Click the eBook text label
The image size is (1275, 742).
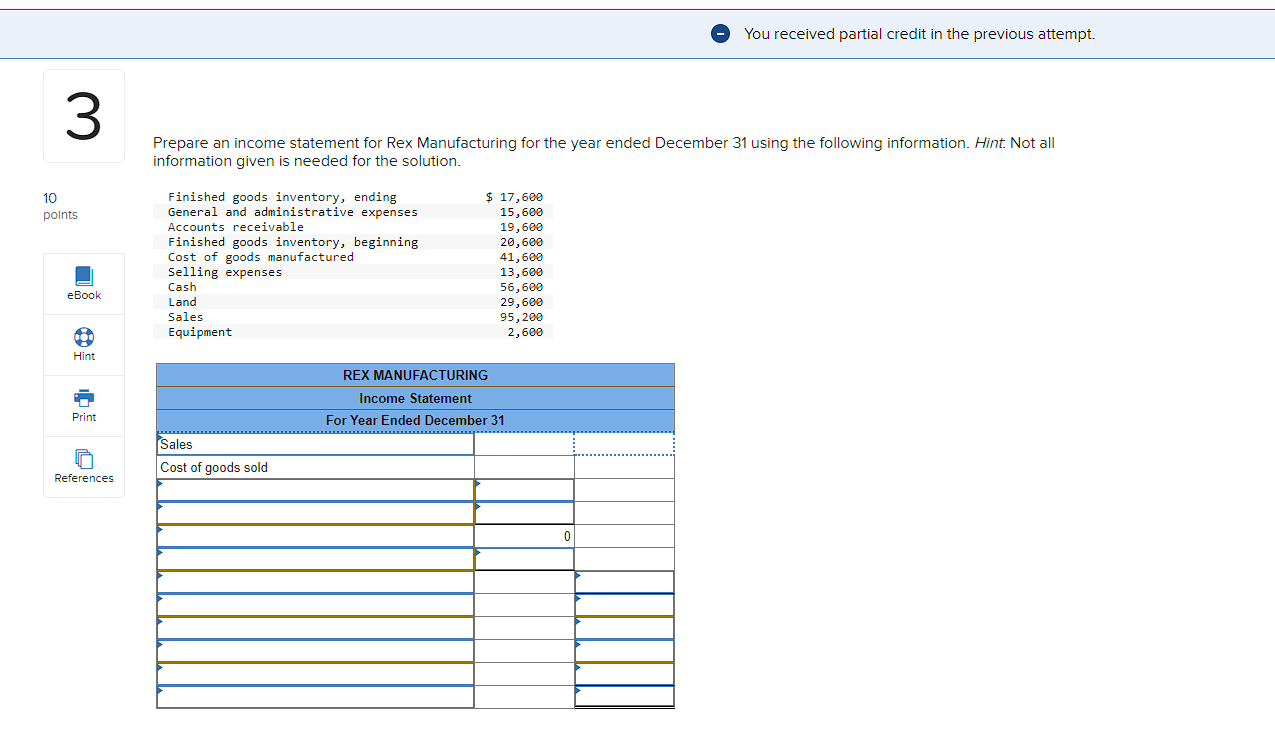click(83, 295)
